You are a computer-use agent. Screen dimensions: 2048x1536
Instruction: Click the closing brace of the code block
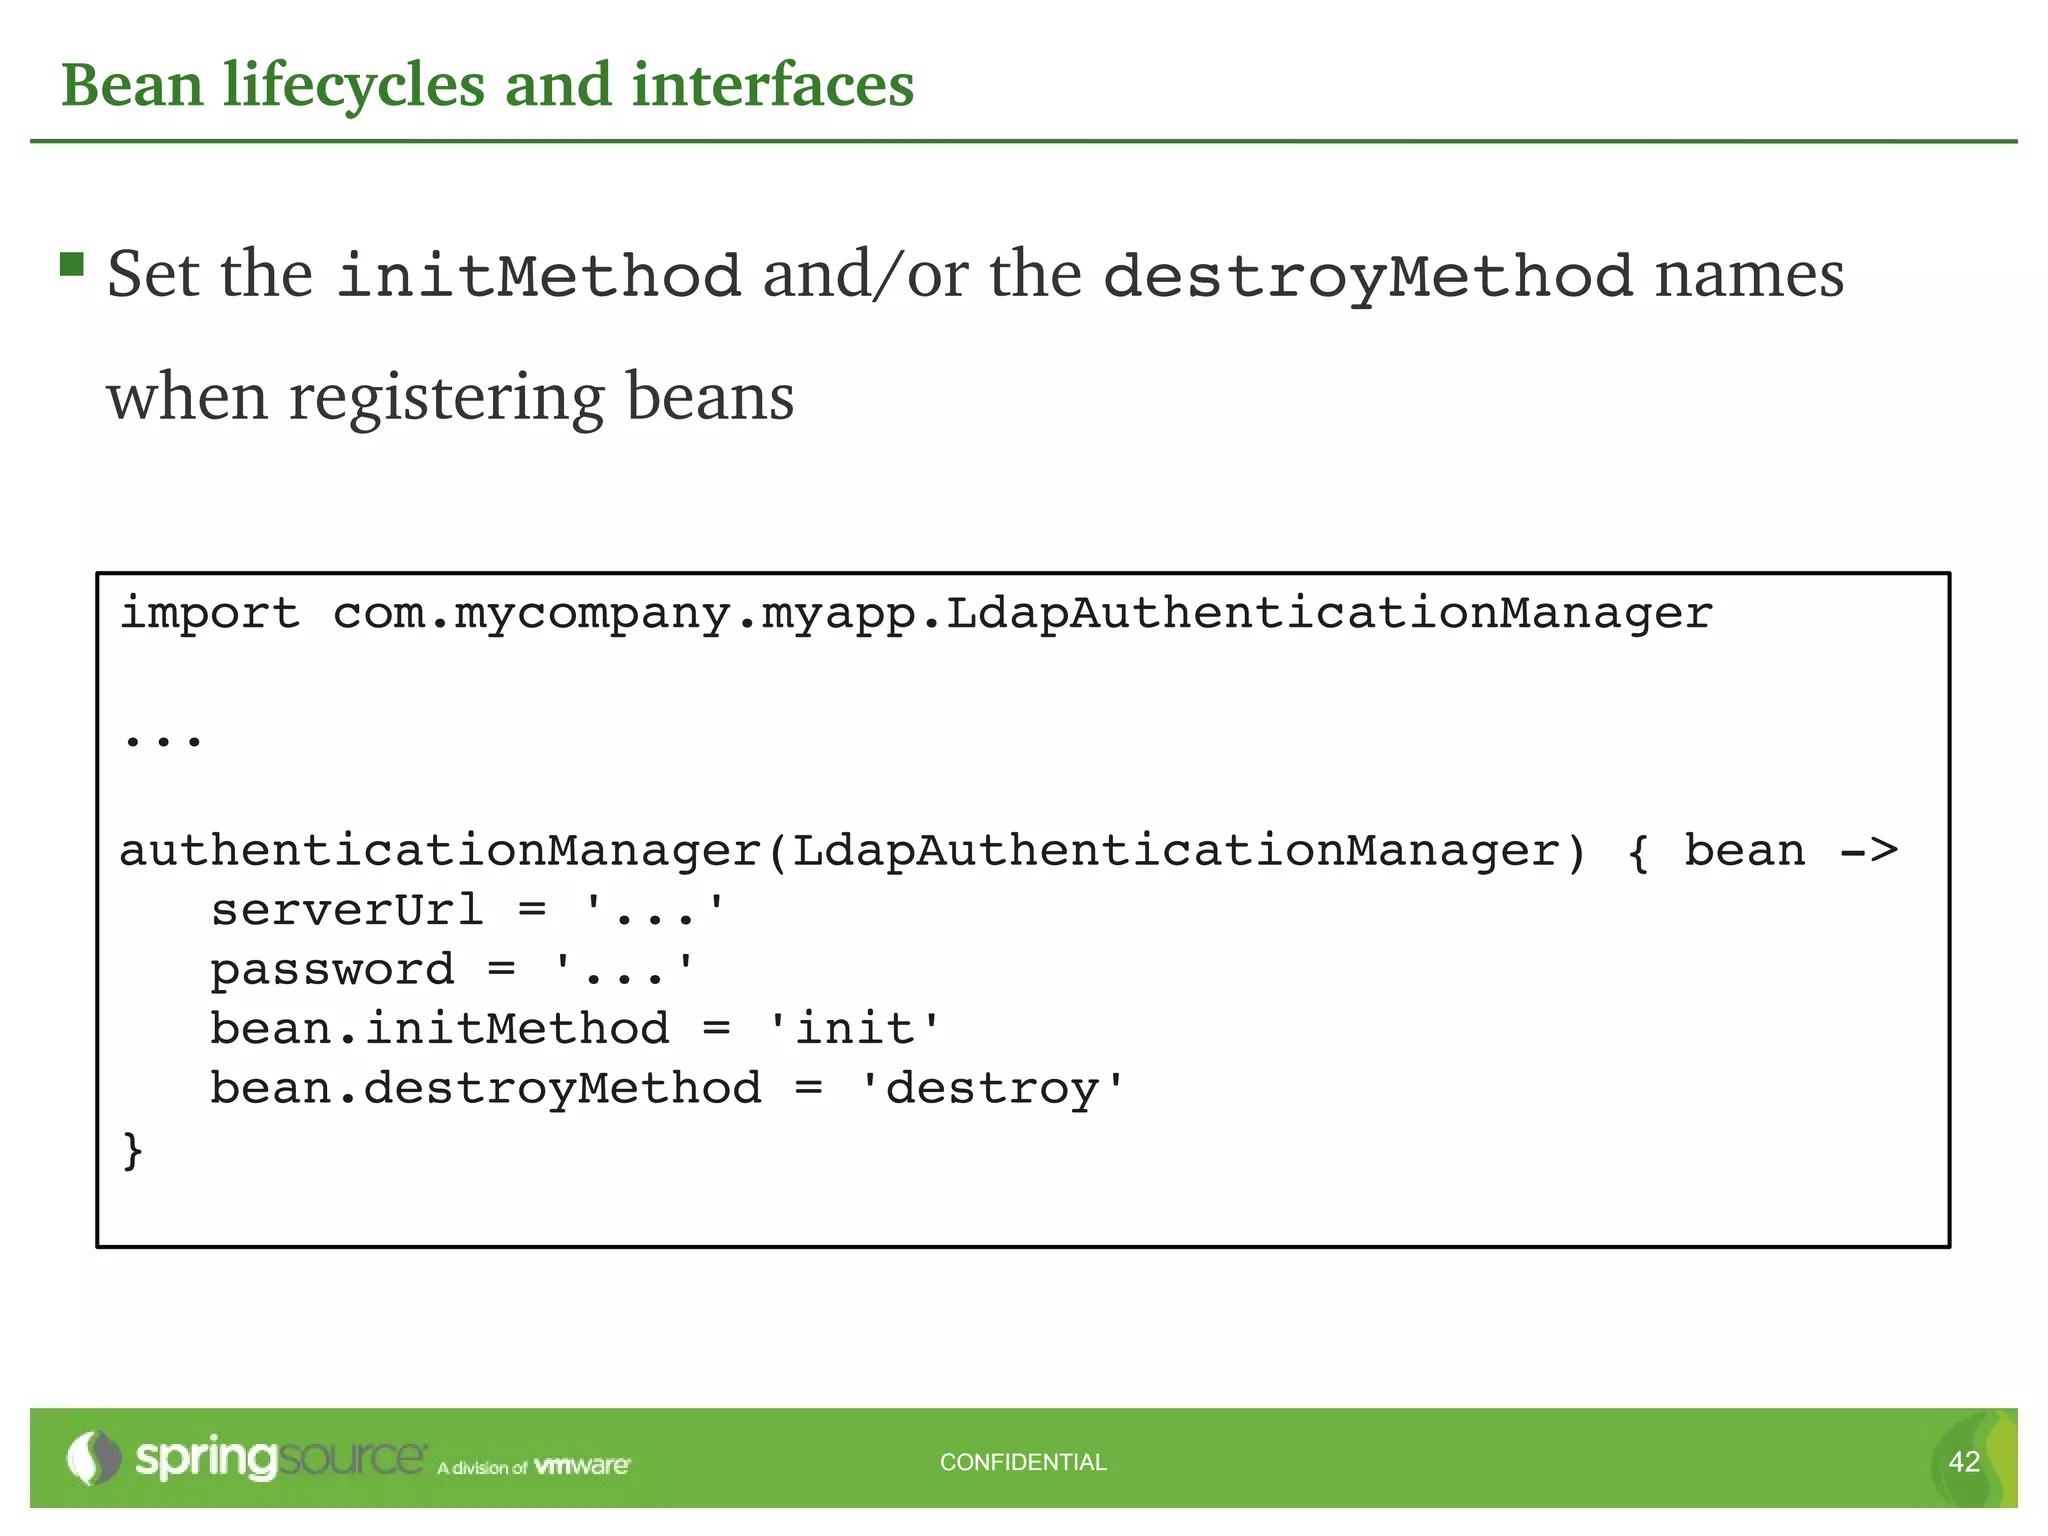[x=132, y=1150]
